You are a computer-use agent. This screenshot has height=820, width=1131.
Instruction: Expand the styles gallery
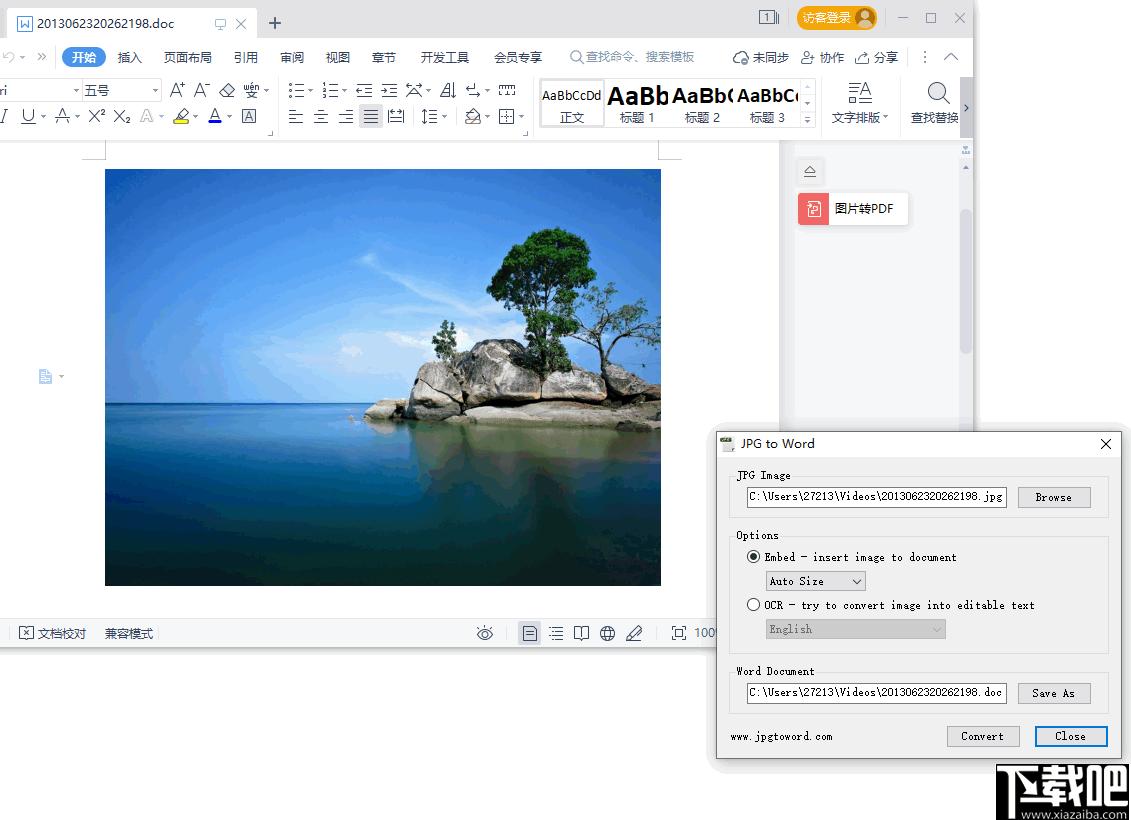pos(808,120)
